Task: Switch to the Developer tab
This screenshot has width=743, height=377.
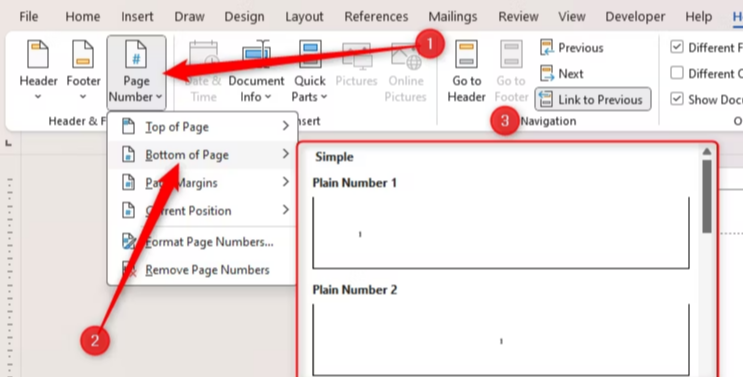Action: 635,17
